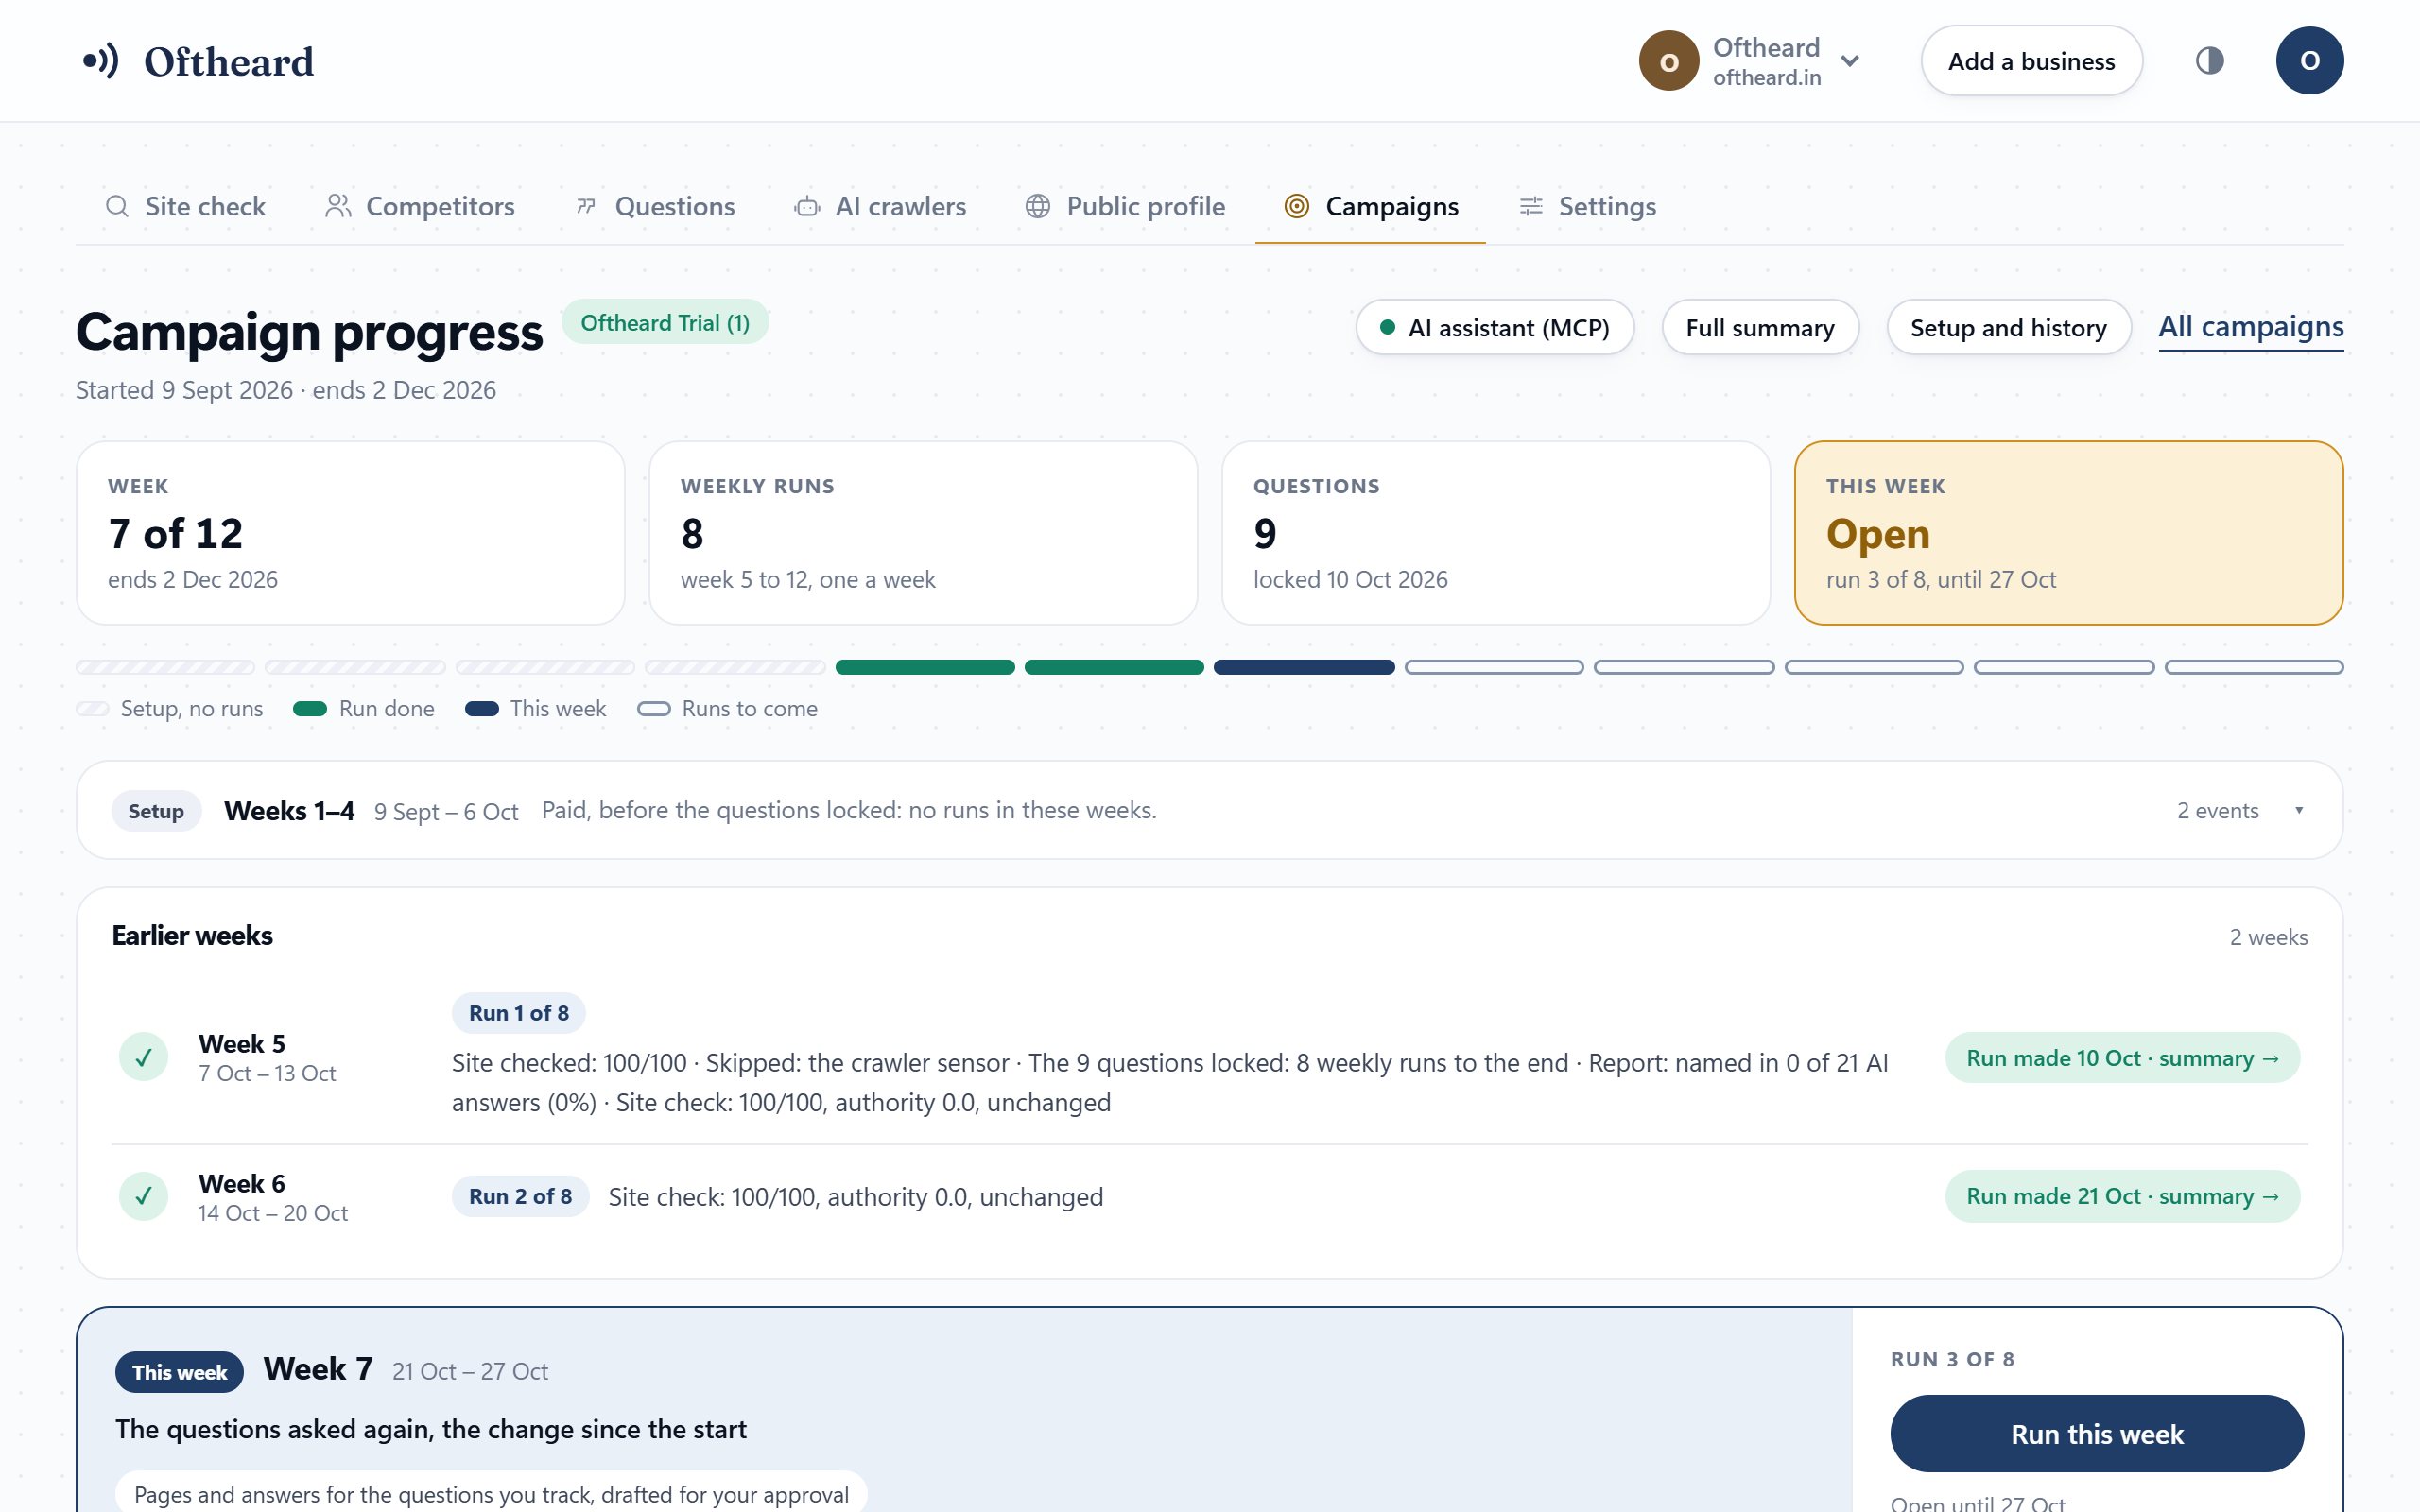Click the Oftheard sound-wave logo icon

pyautogui.click(x=101, y=61)
